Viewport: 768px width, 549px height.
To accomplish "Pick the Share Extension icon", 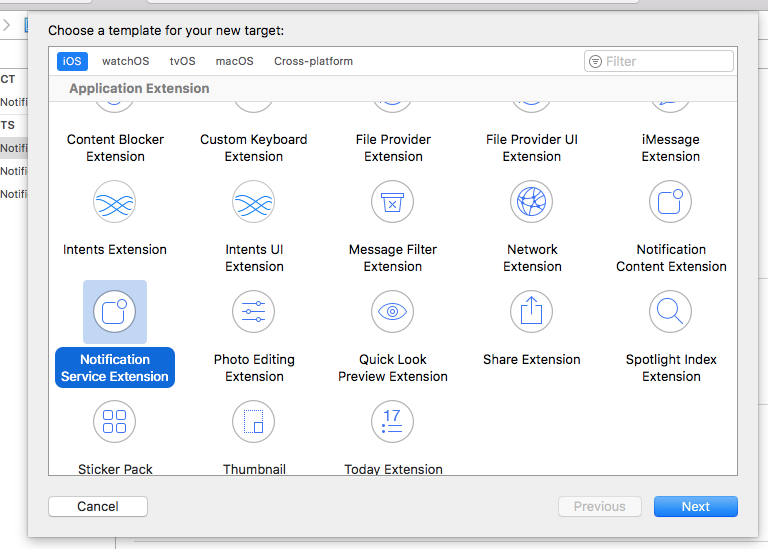I will [x=531, y=311].
